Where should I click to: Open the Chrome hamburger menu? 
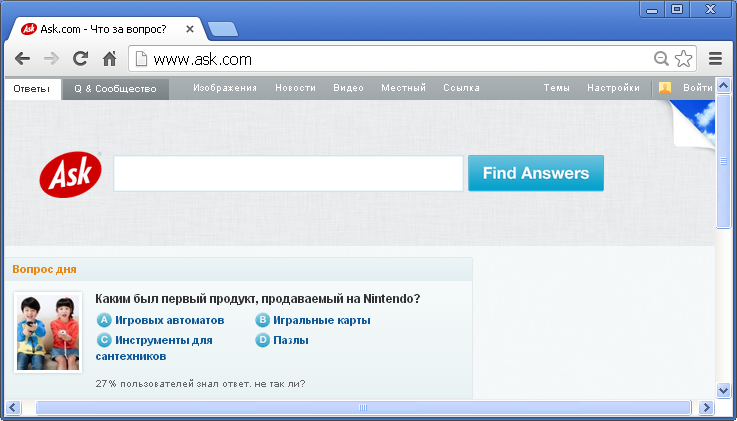click(x=715, y=59)
